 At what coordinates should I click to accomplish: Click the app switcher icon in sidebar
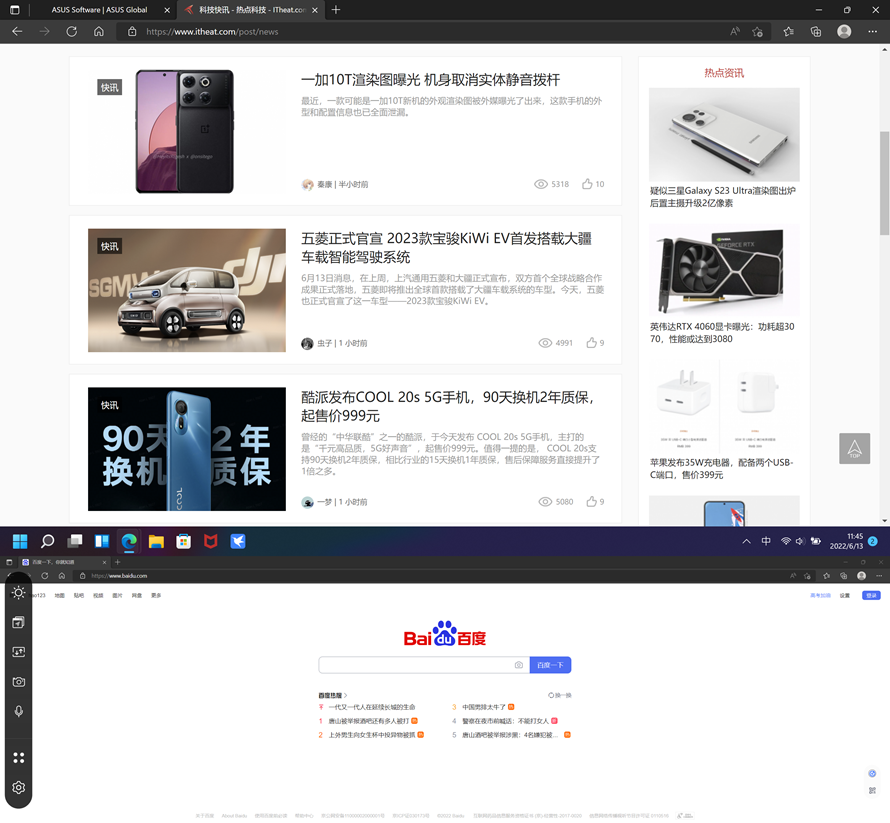tap(19, 623)
